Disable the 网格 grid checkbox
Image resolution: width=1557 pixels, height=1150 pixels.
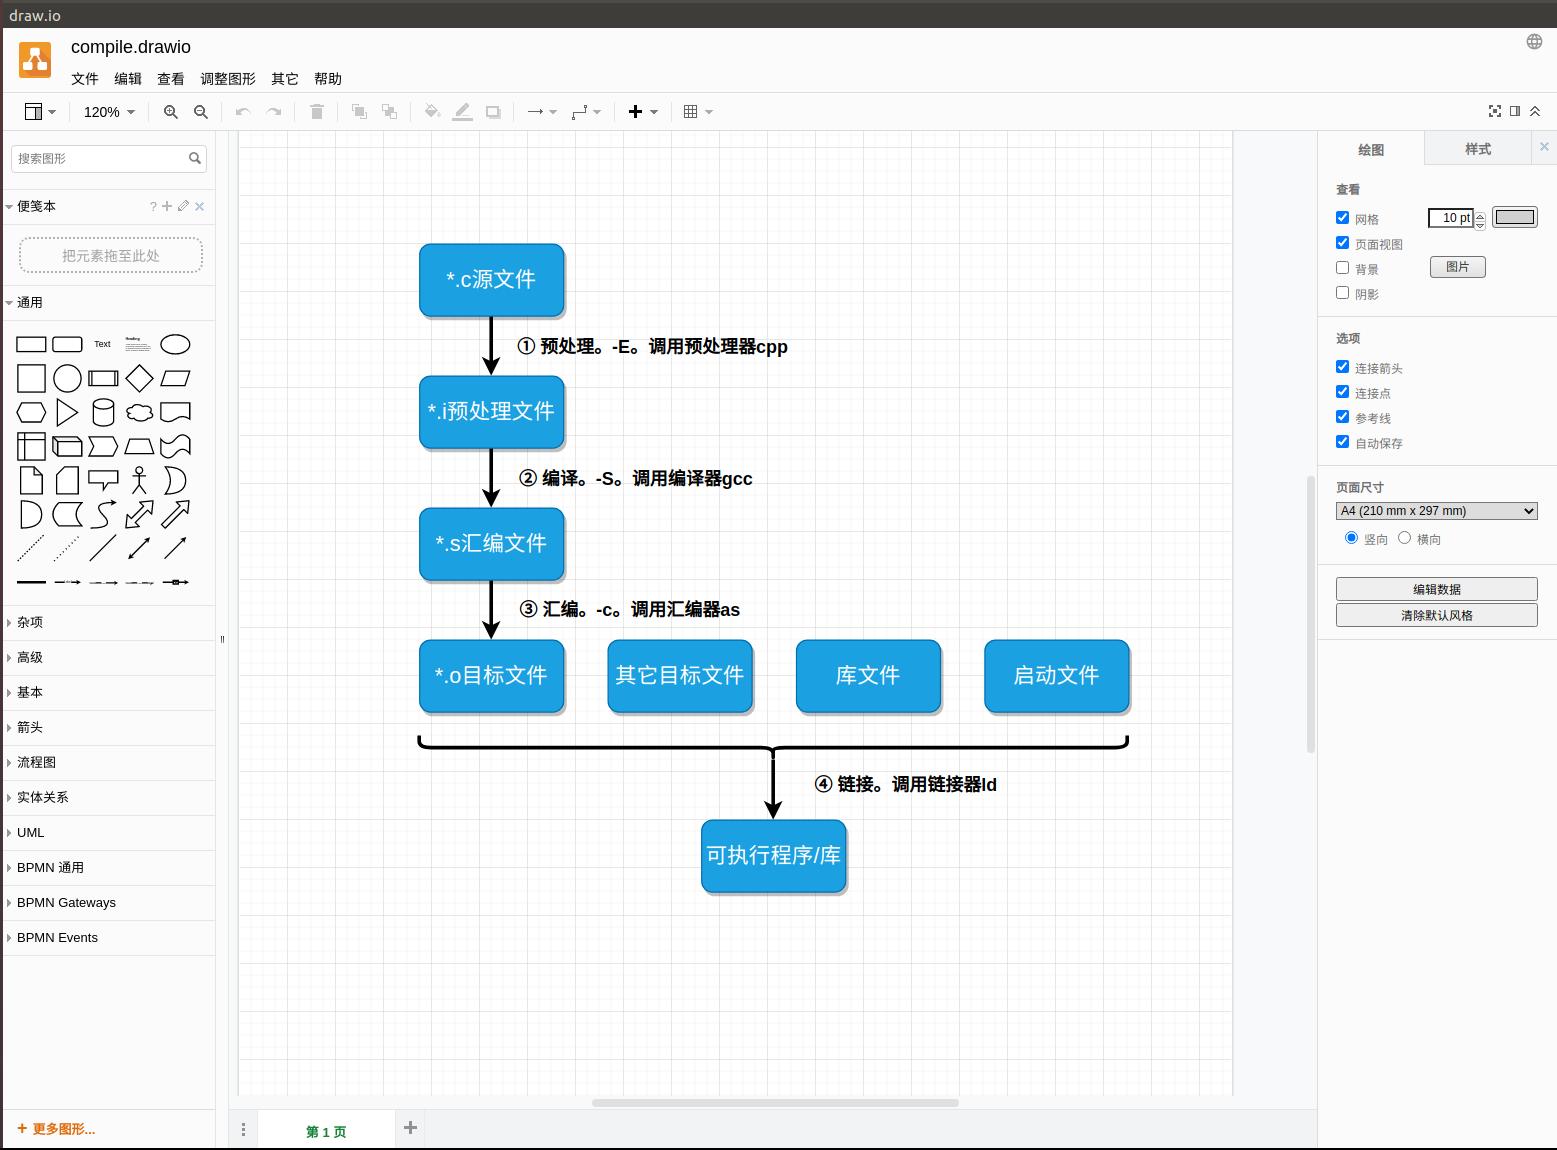1343,217
